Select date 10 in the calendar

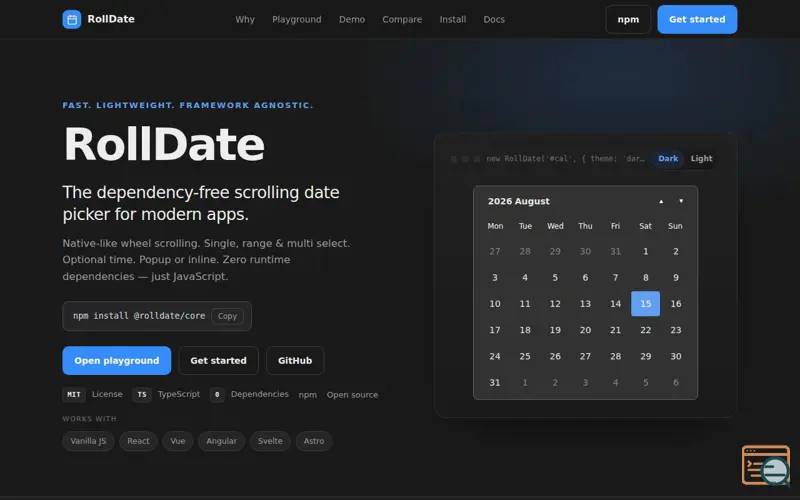tap(495, 304)
